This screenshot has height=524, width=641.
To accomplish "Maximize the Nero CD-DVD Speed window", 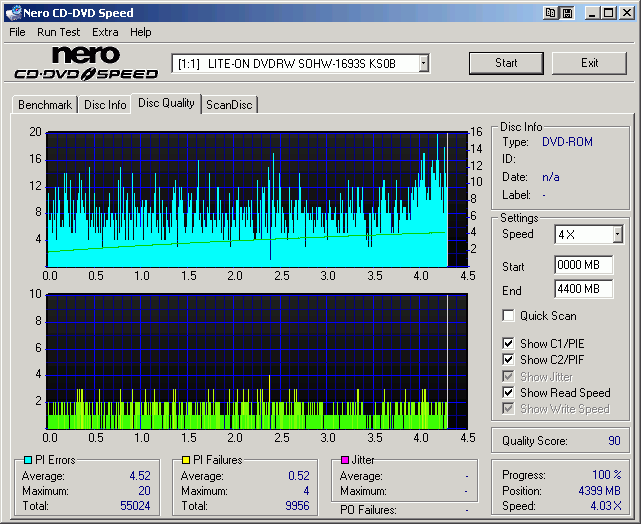I will coord(609,12).
